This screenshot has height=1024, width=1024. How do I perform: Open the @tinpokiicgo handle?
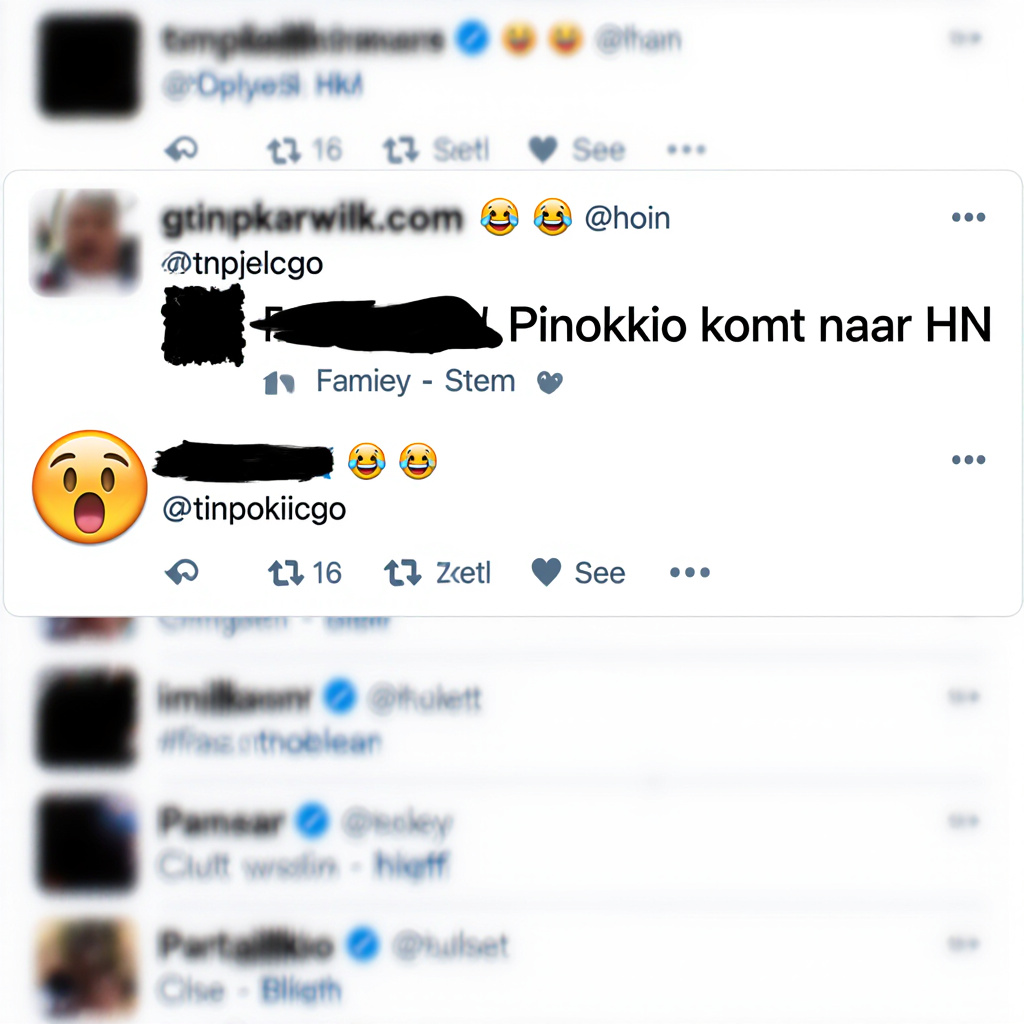(254, 509)
